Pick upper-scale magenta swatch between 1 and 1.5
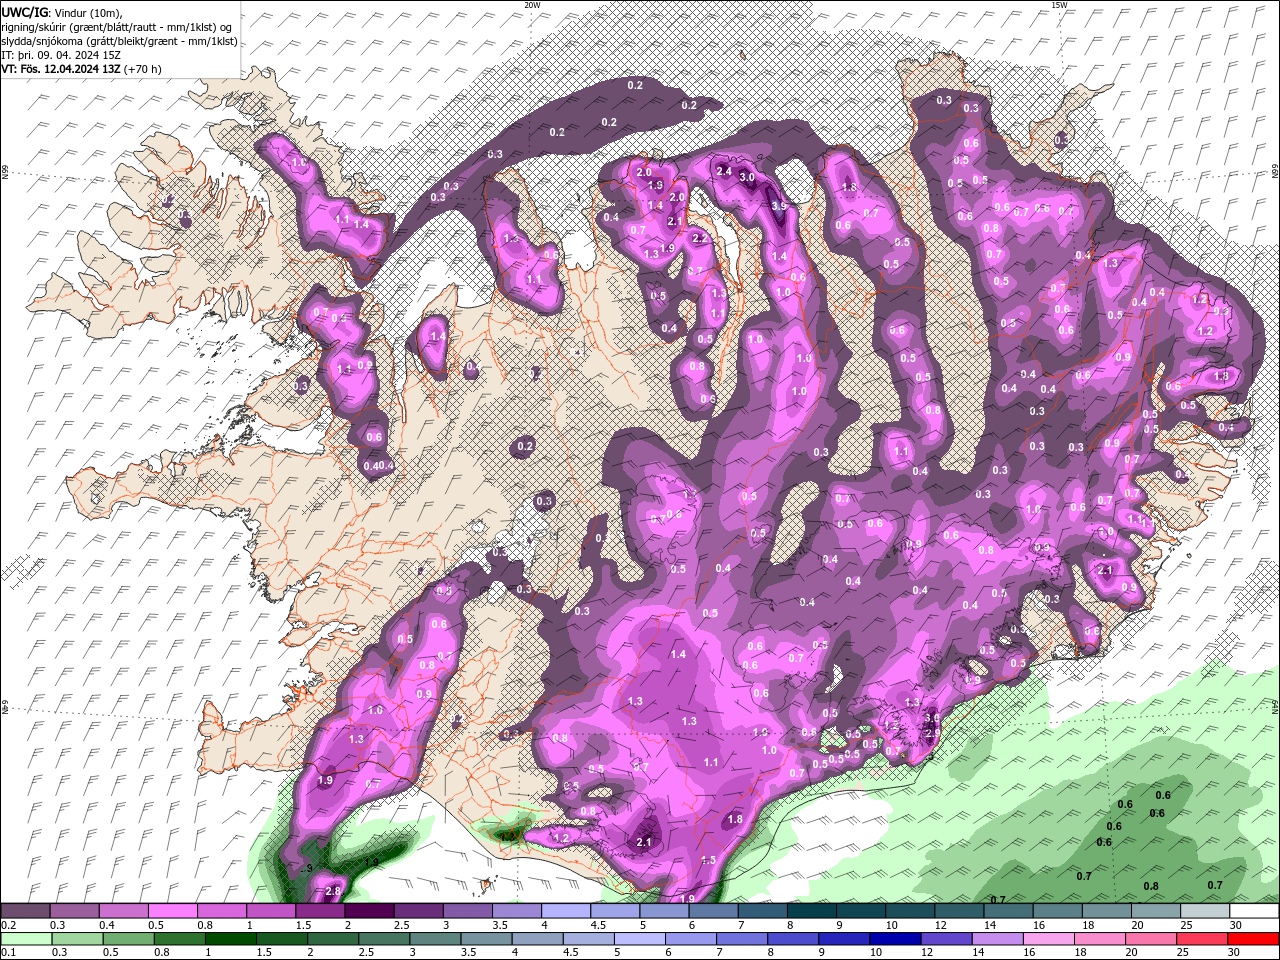 click(x=271, y=911)
